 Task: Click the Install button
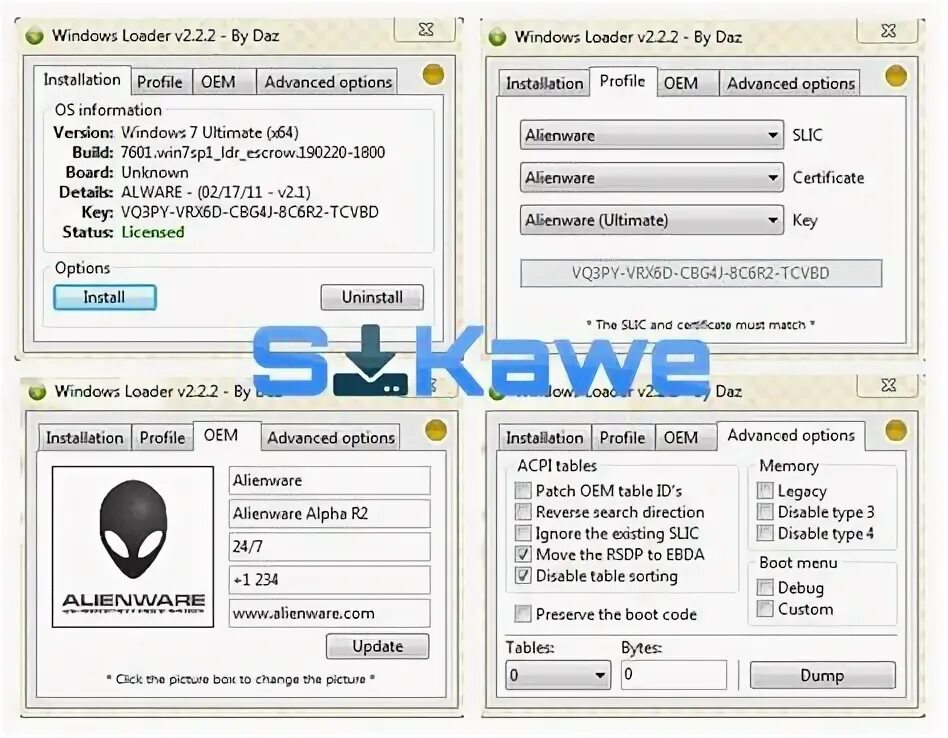tap(105, 297)
